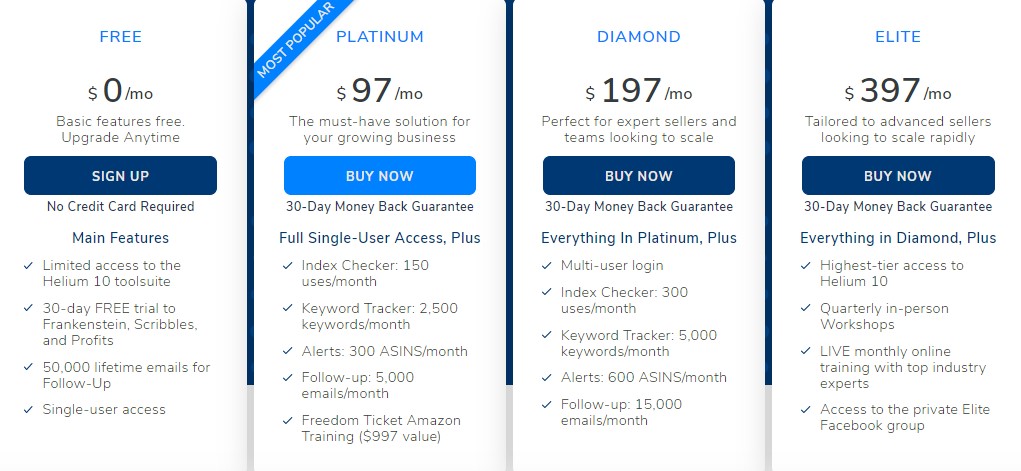Click the checkmark next to Alerts: 300 ASINS/month
The image size is (1021, 471).
click(288, 351)
